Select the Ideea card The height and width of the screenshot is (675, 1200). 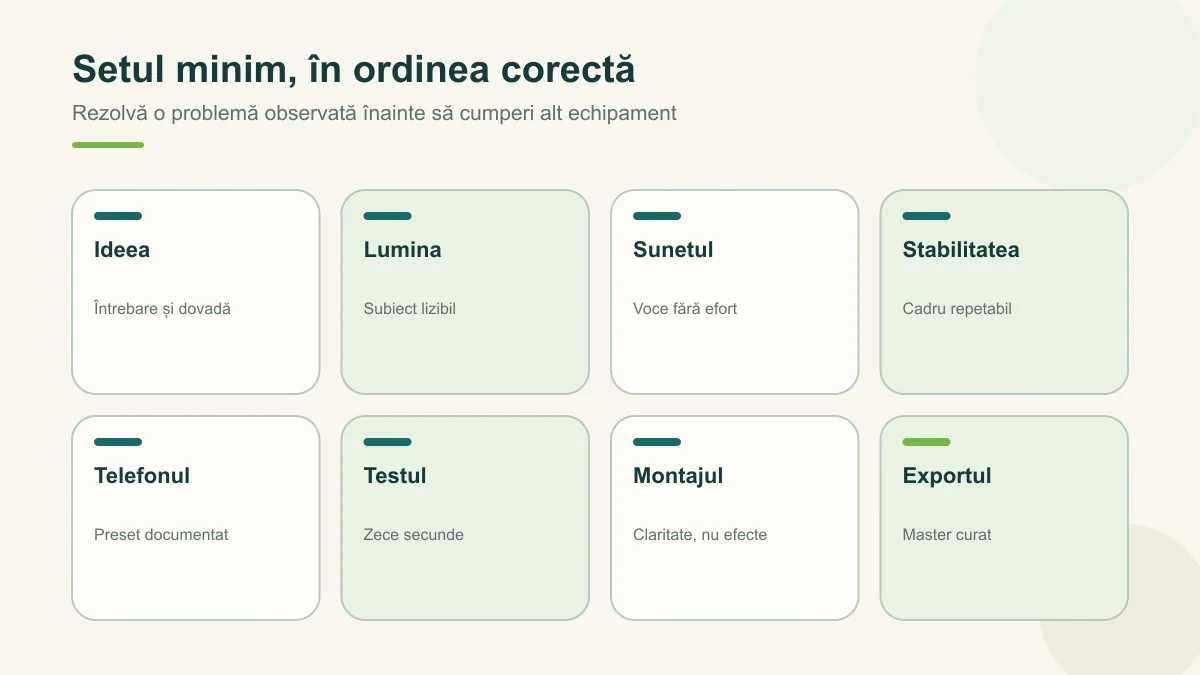click(196, 292)
